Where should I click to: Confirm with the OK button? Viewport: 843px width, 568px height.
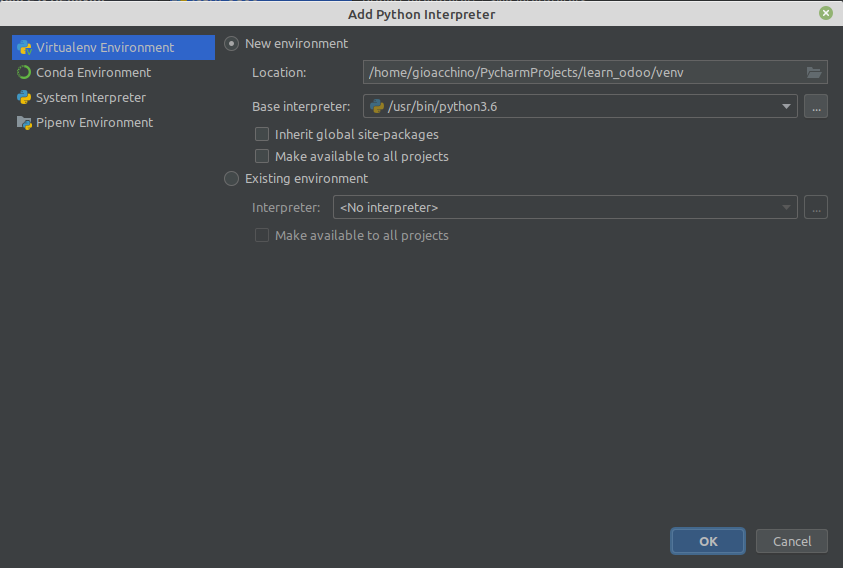(708, 541)
